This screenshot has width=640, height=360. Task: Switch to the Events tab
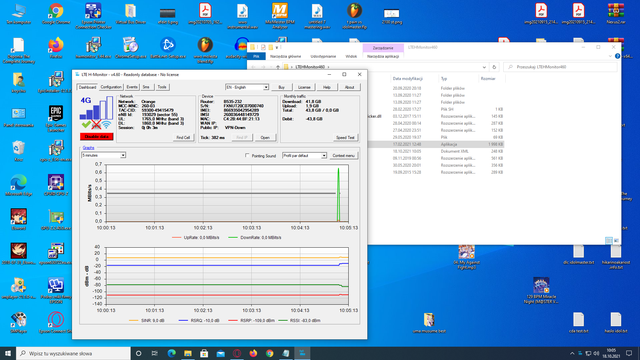132,87
